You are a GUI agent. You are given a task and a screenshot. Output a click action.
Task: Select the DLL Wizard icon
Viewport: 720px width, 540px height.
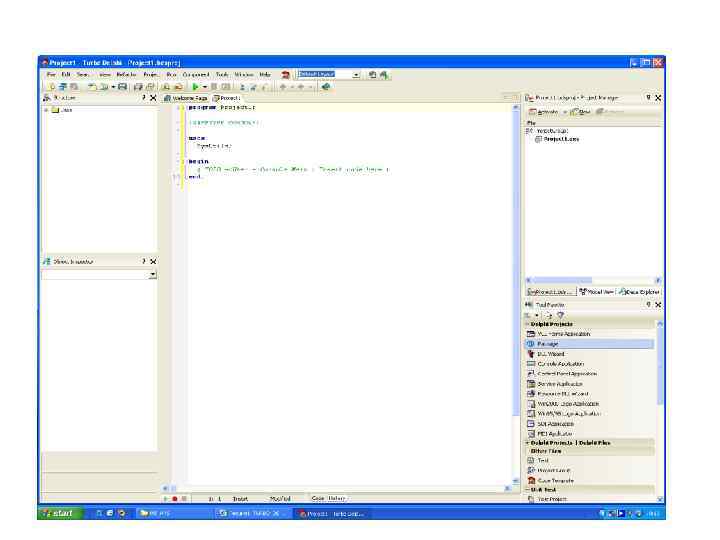coord(531,354)
